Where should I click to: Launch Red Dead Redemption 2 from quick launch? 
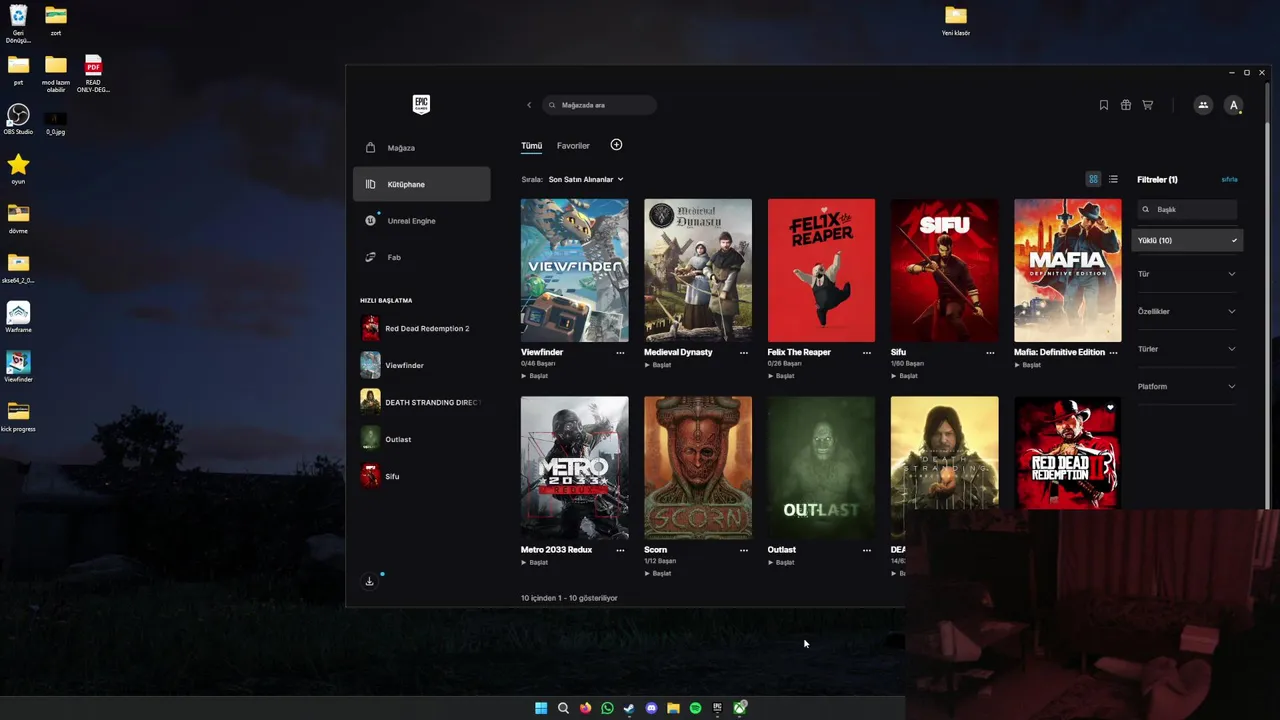421,328
